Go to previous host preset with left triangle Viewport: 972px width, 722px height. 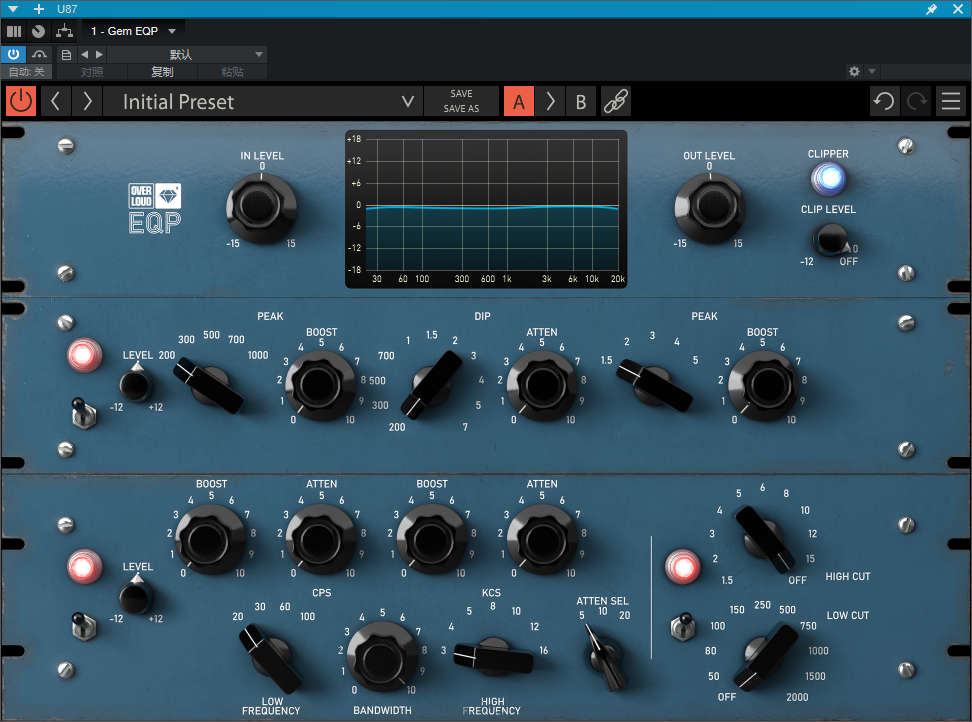[x=84, y=55]
